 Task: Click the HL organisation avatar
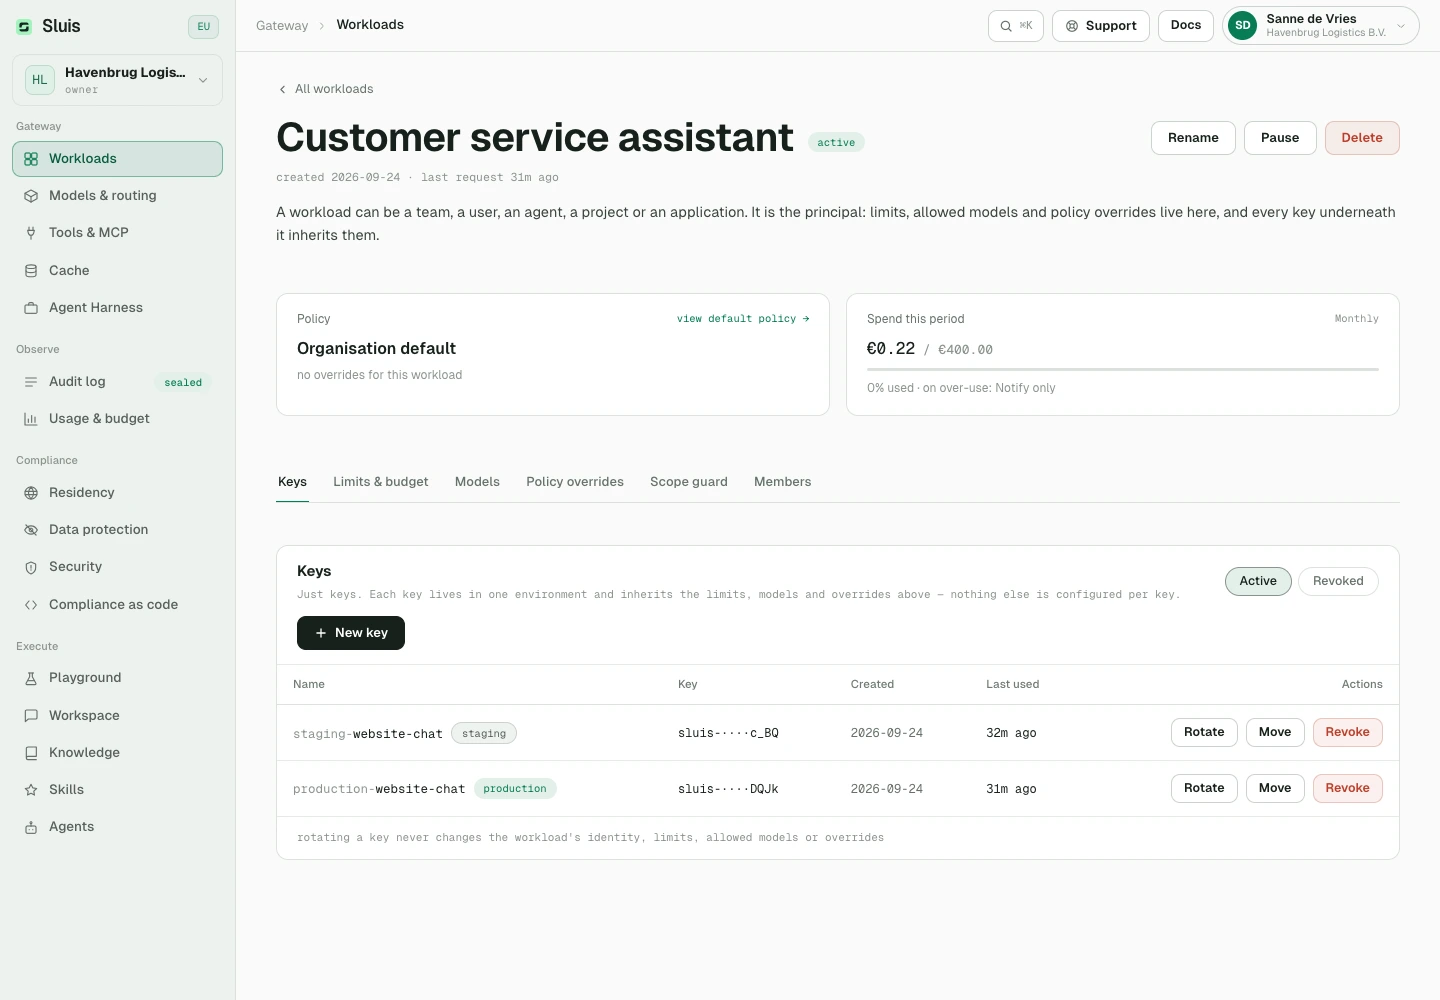(40, 80)
